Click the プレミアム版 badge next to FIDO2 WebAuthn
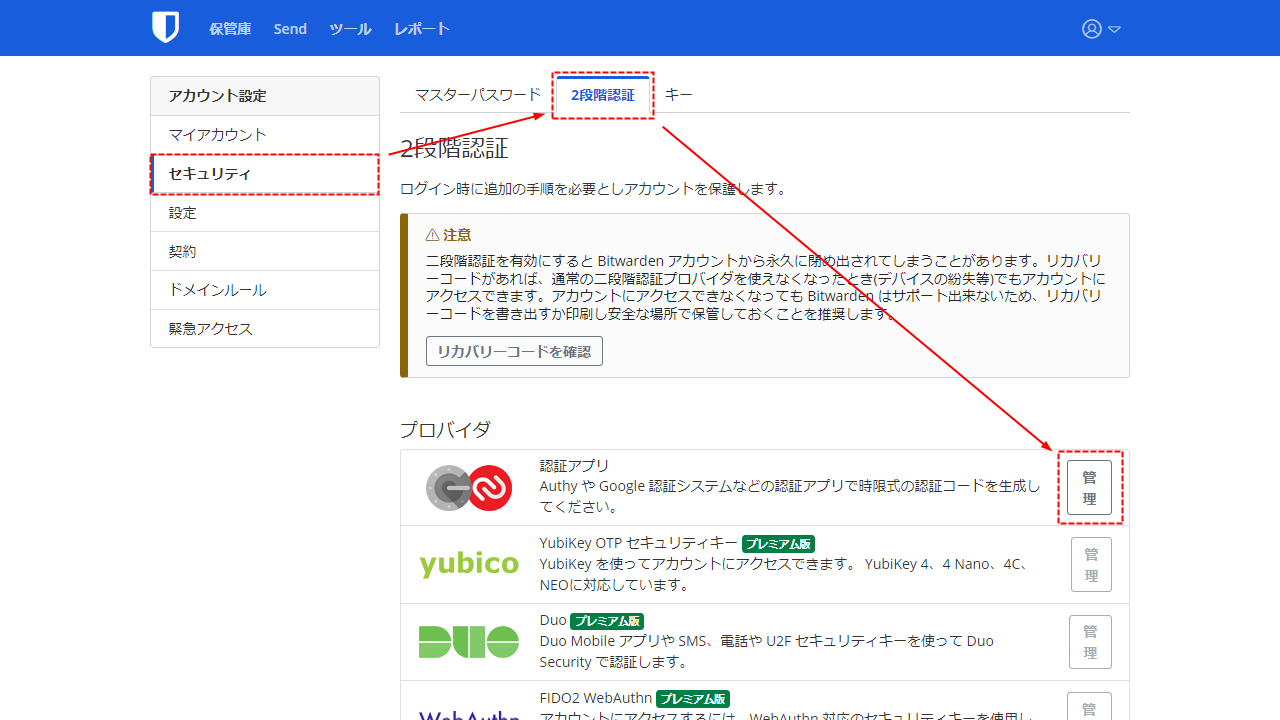1280x720 pixels. click(x=693, y=699)
